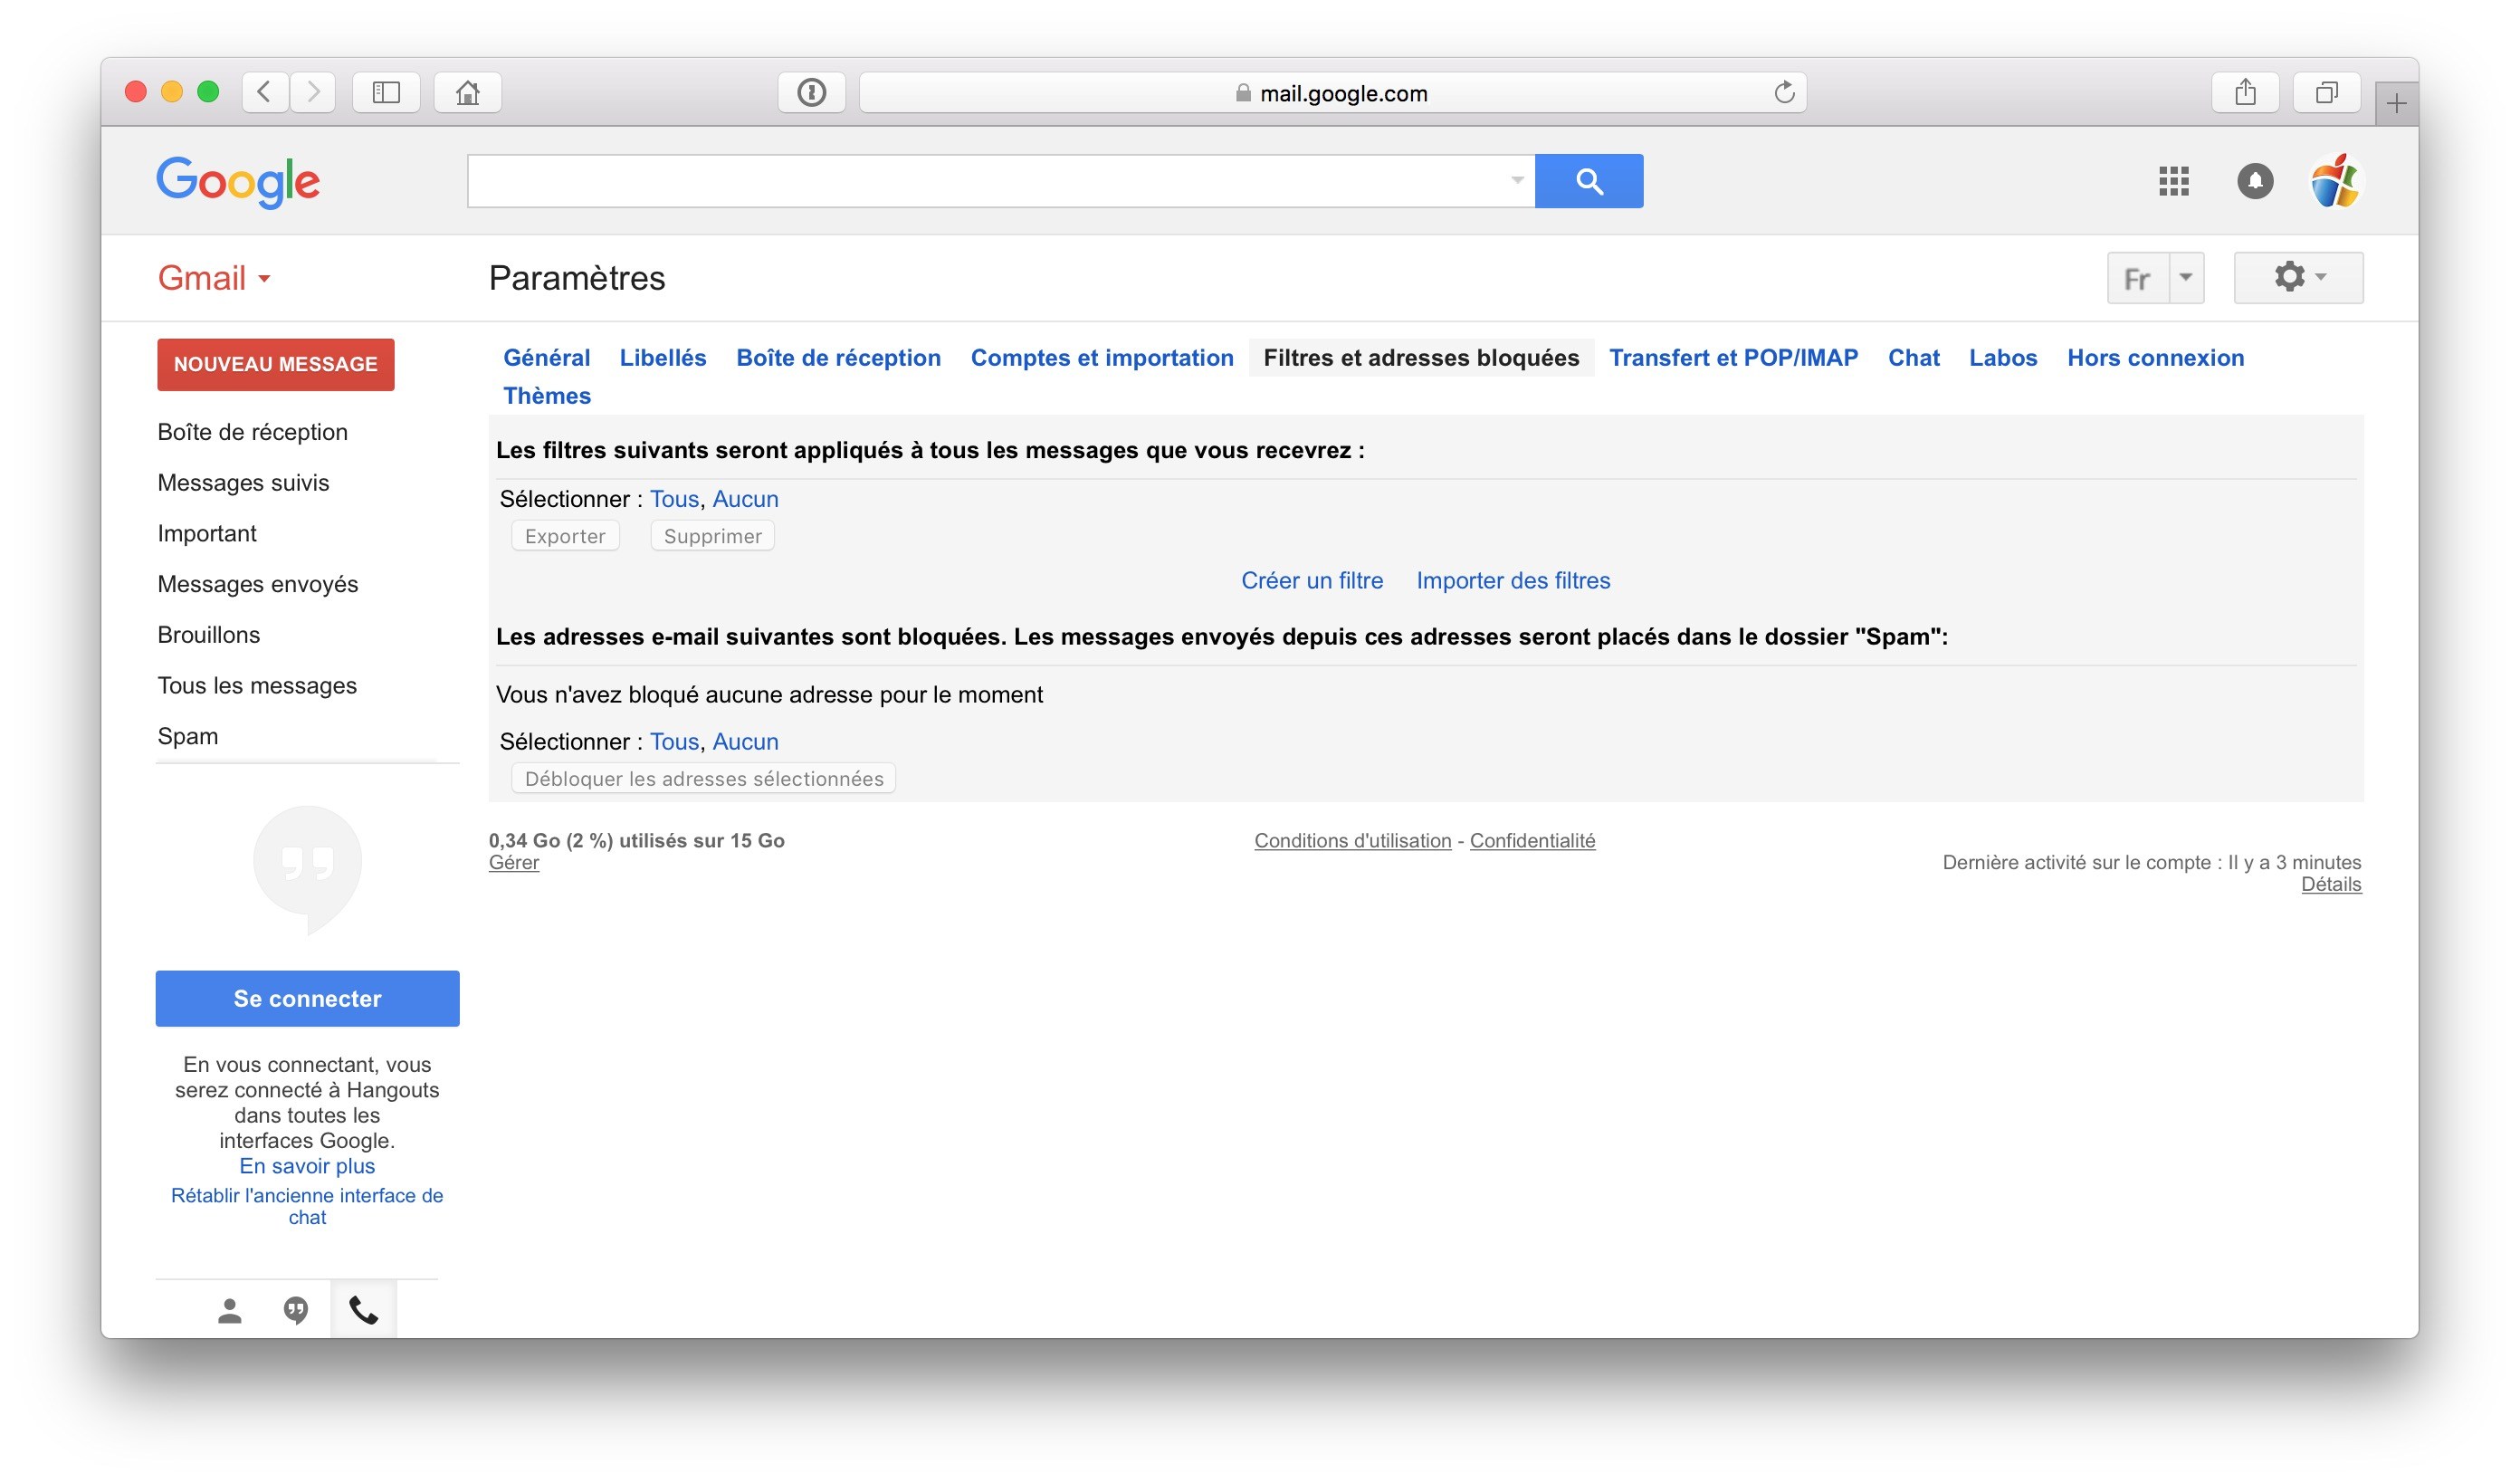Switch to the Chat tab
Screen dimensions: 2520x1483
pos(1913,358)
